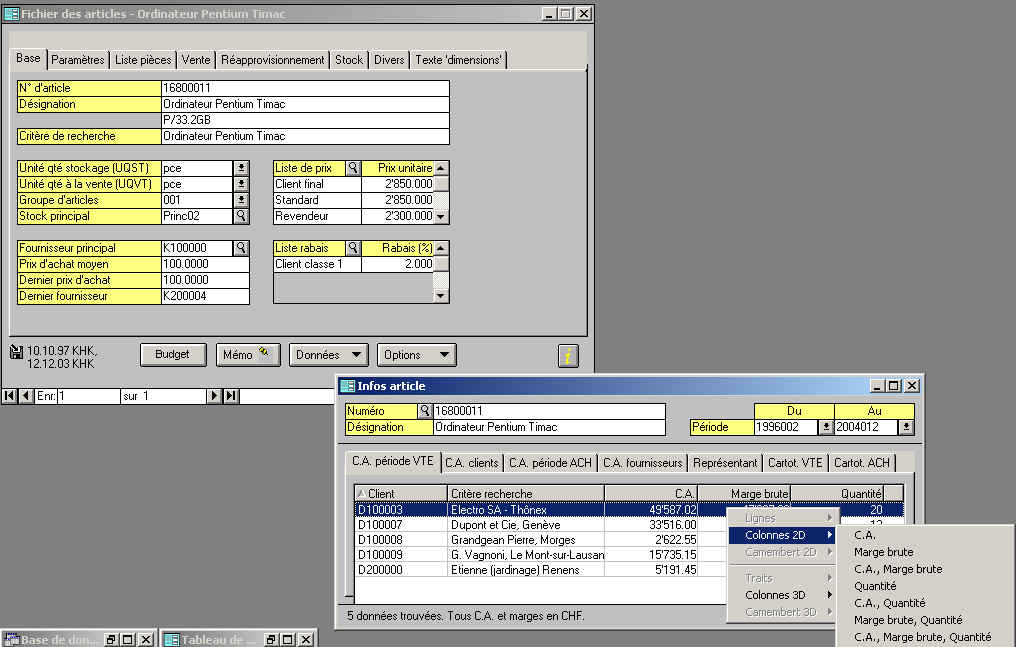The width and height of the screenshot is (1016, 647).
Task: Open the Vente tab
Action: click(196, 60)
